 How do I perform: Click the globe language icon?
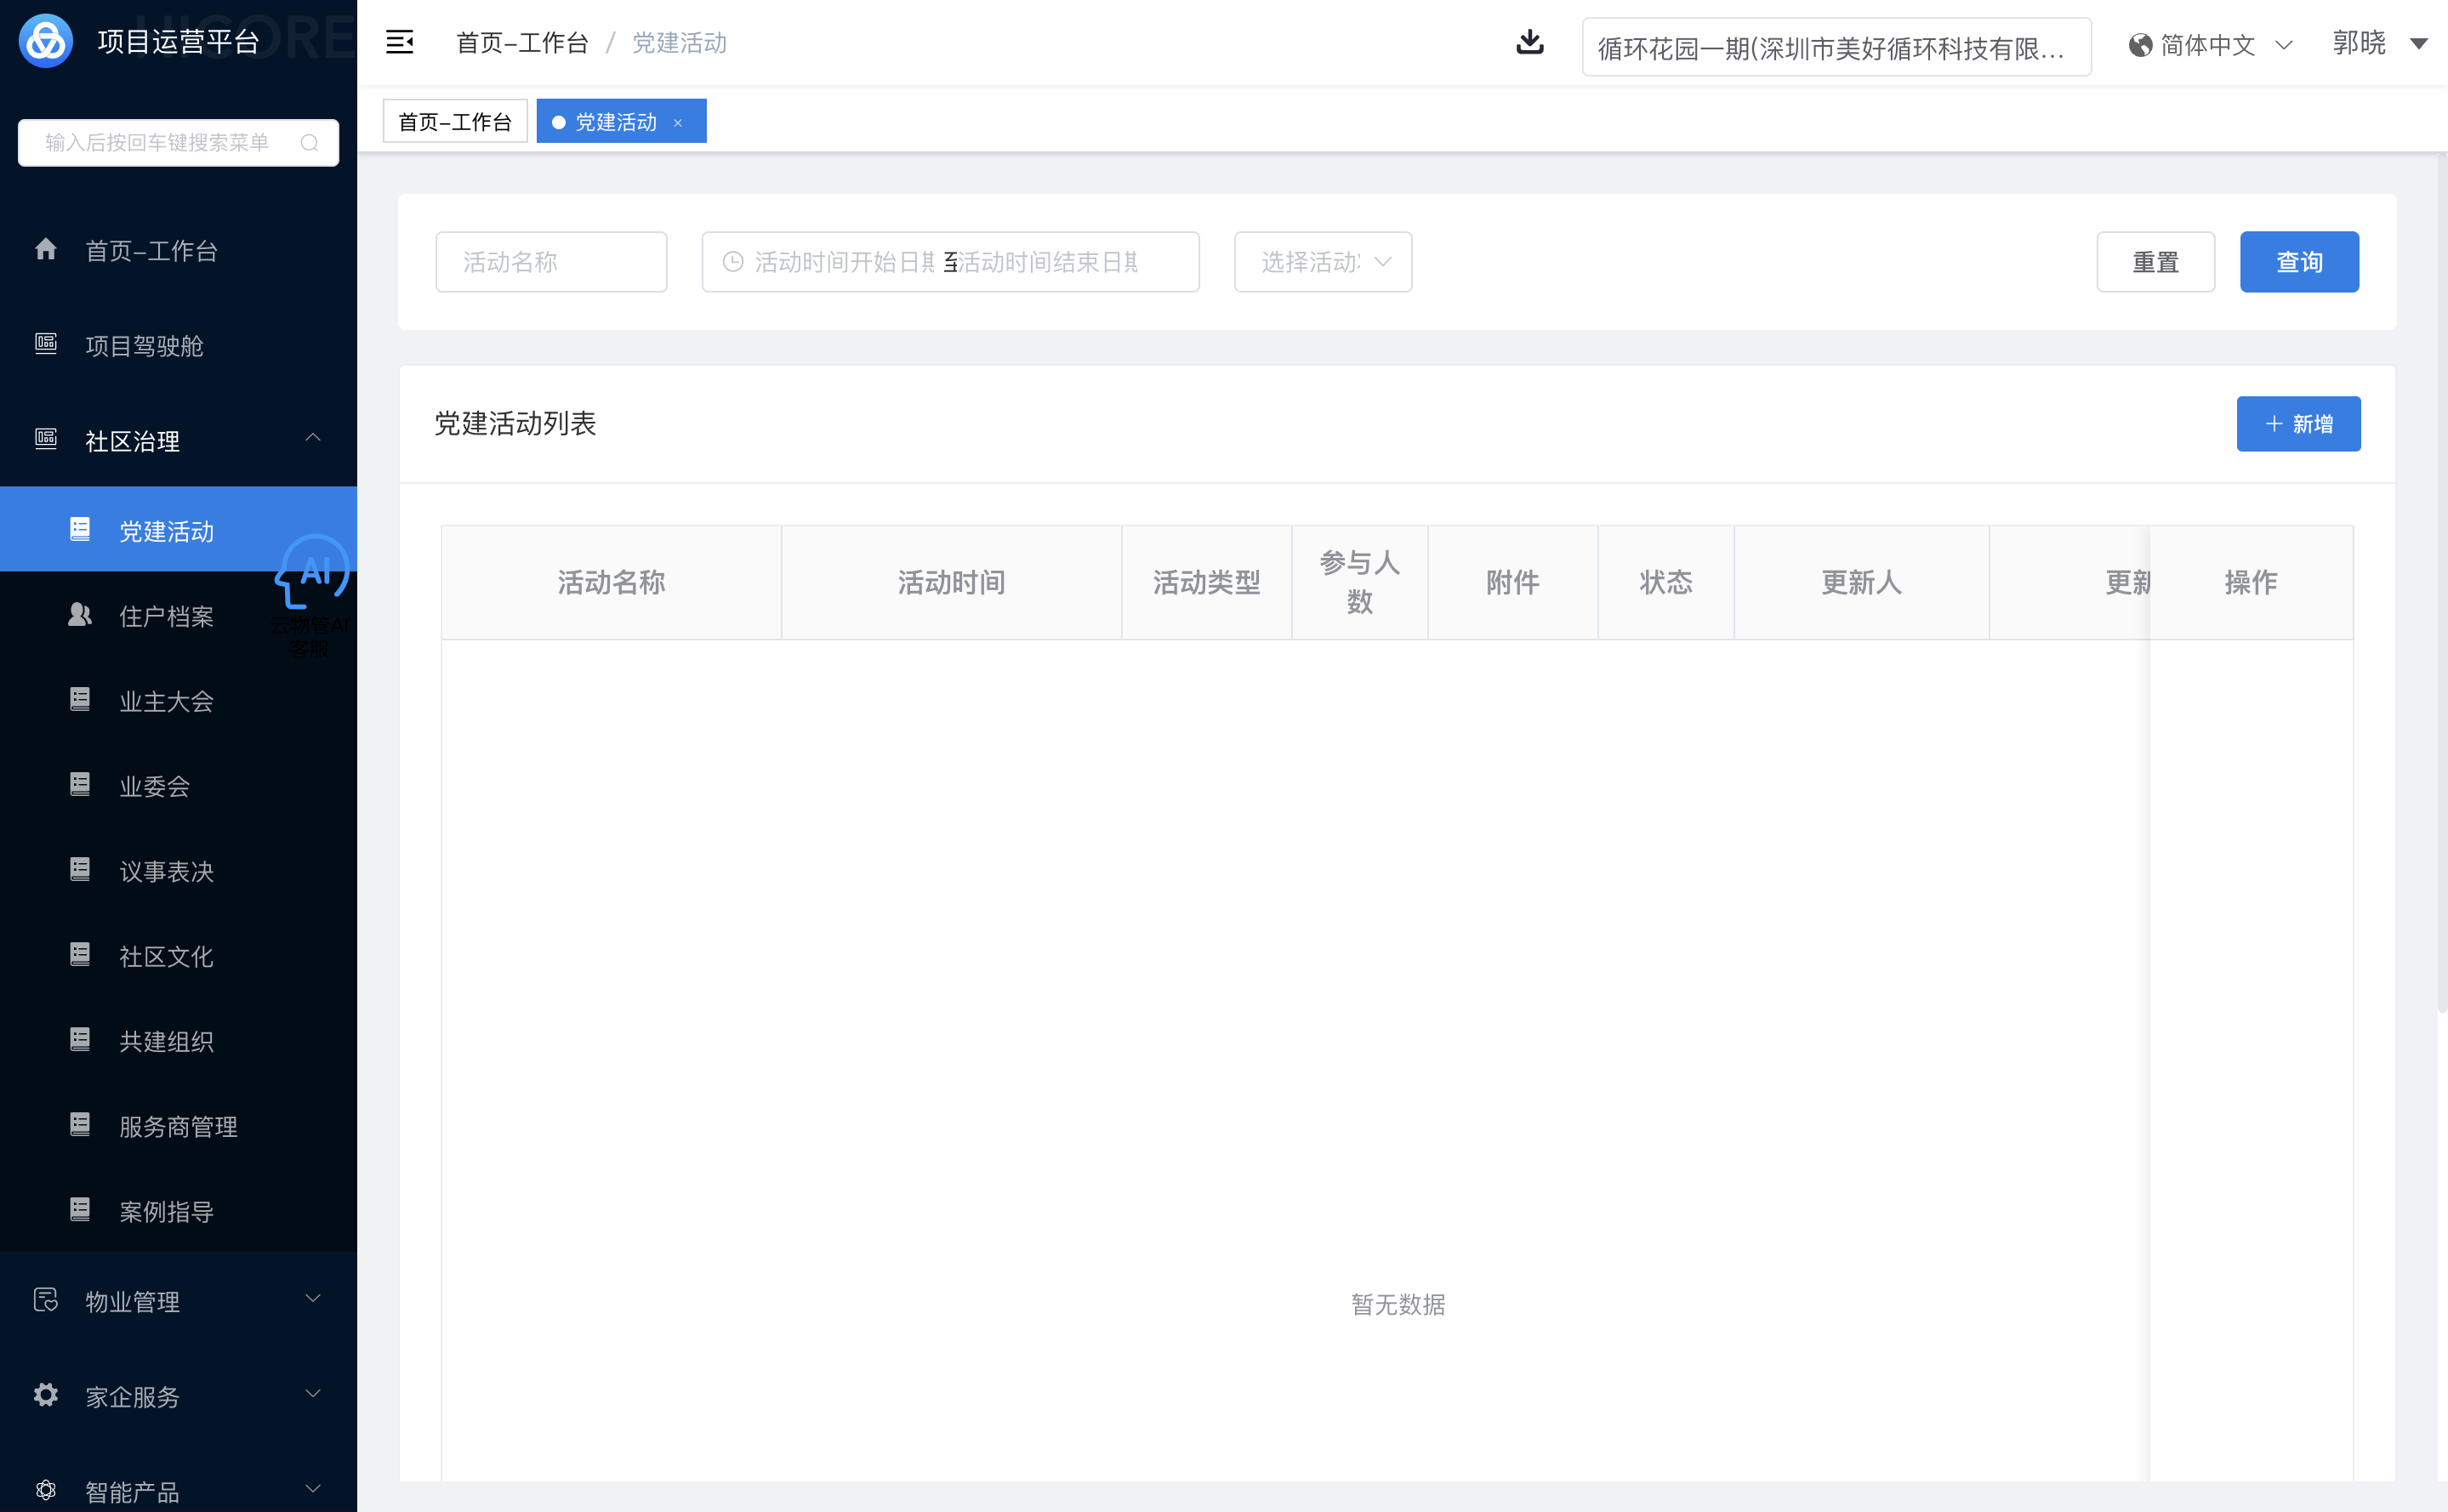pos(2140,45)
